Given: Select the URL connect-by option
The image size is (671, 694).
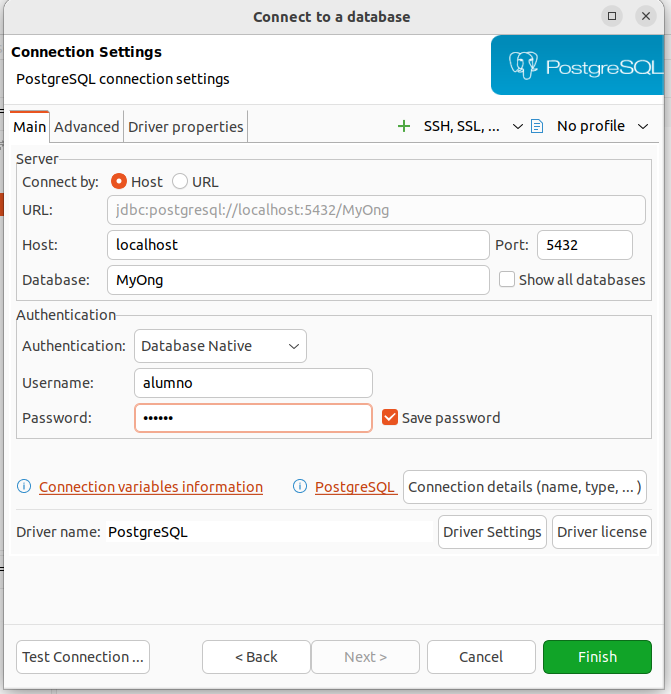Looking at the screenshot, I should coord(180,182).
